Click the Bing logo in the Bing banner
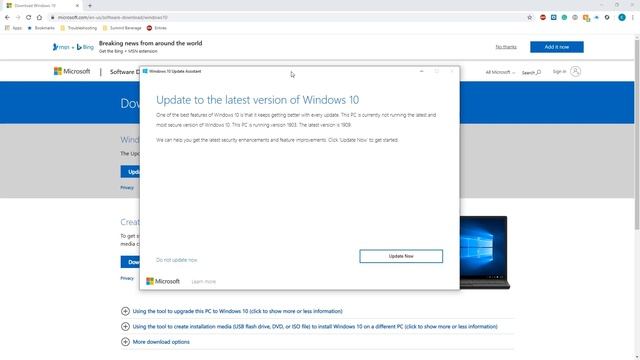 tap(85, 47)
